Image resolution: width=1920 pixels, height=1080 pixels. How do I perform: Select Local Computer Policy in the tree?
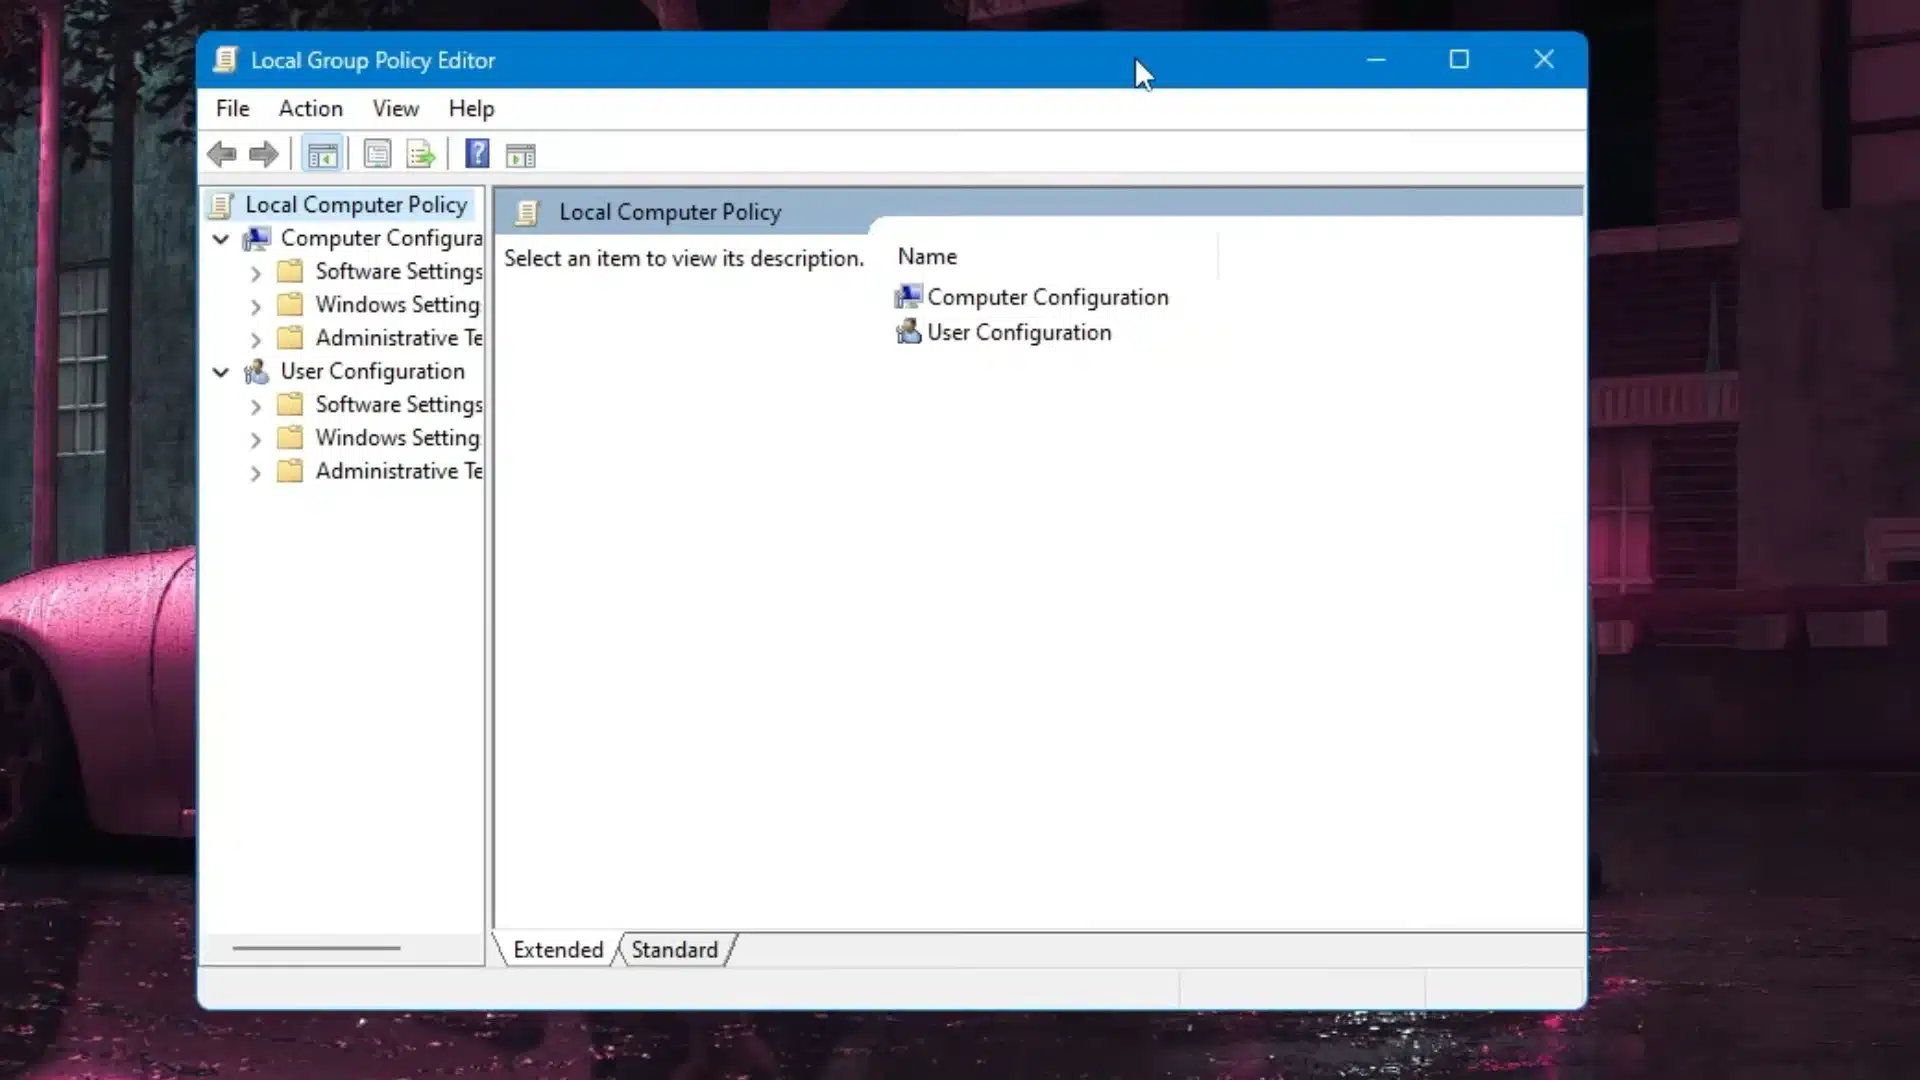pyautogui.click(x=356, y=205)
